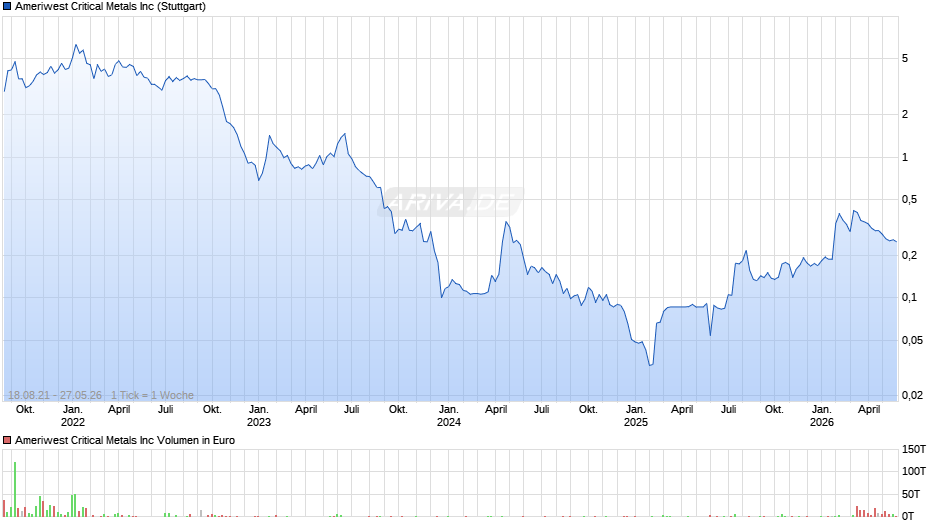Click the price peak point near Jan. 2022

[76, 44]
